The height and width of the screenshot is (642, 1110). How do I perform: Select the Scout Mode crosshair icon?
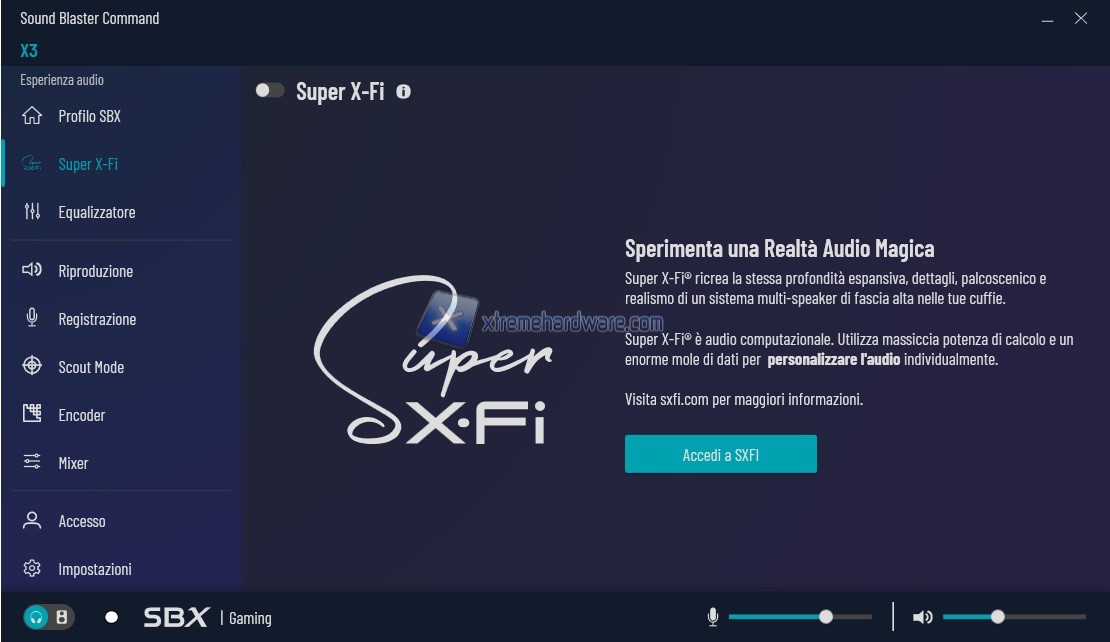point(32,366)
